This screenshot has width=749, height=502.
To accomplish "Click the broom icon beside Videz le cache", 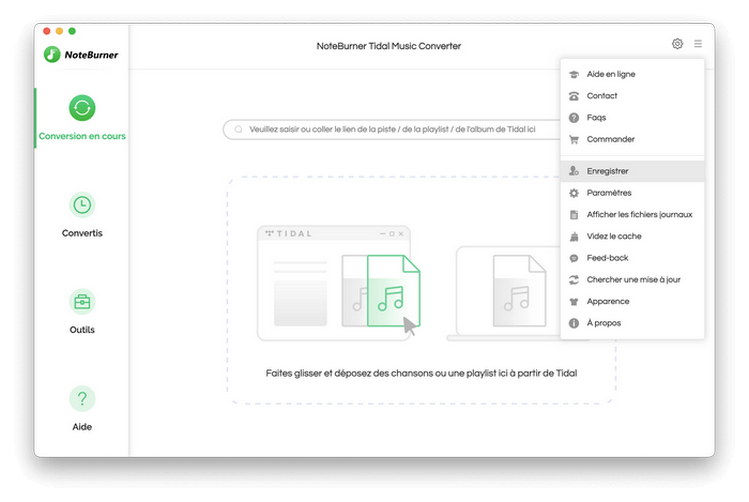I will pyautogui.click(x=574, y=236).
